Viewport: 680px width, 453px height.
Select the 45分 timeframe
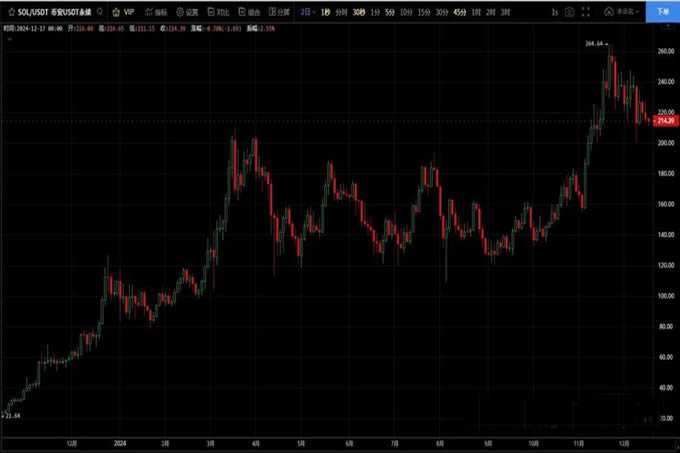tap(459, 12)
